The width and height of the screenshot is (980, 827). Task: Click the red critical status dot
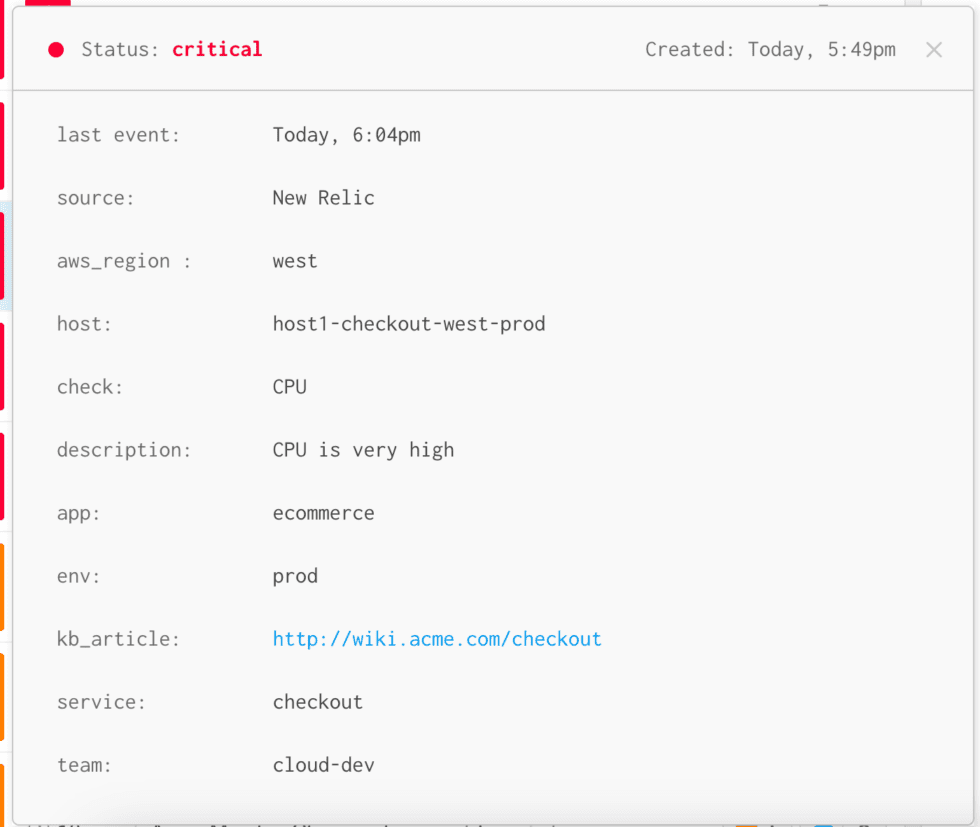[56, 49]
